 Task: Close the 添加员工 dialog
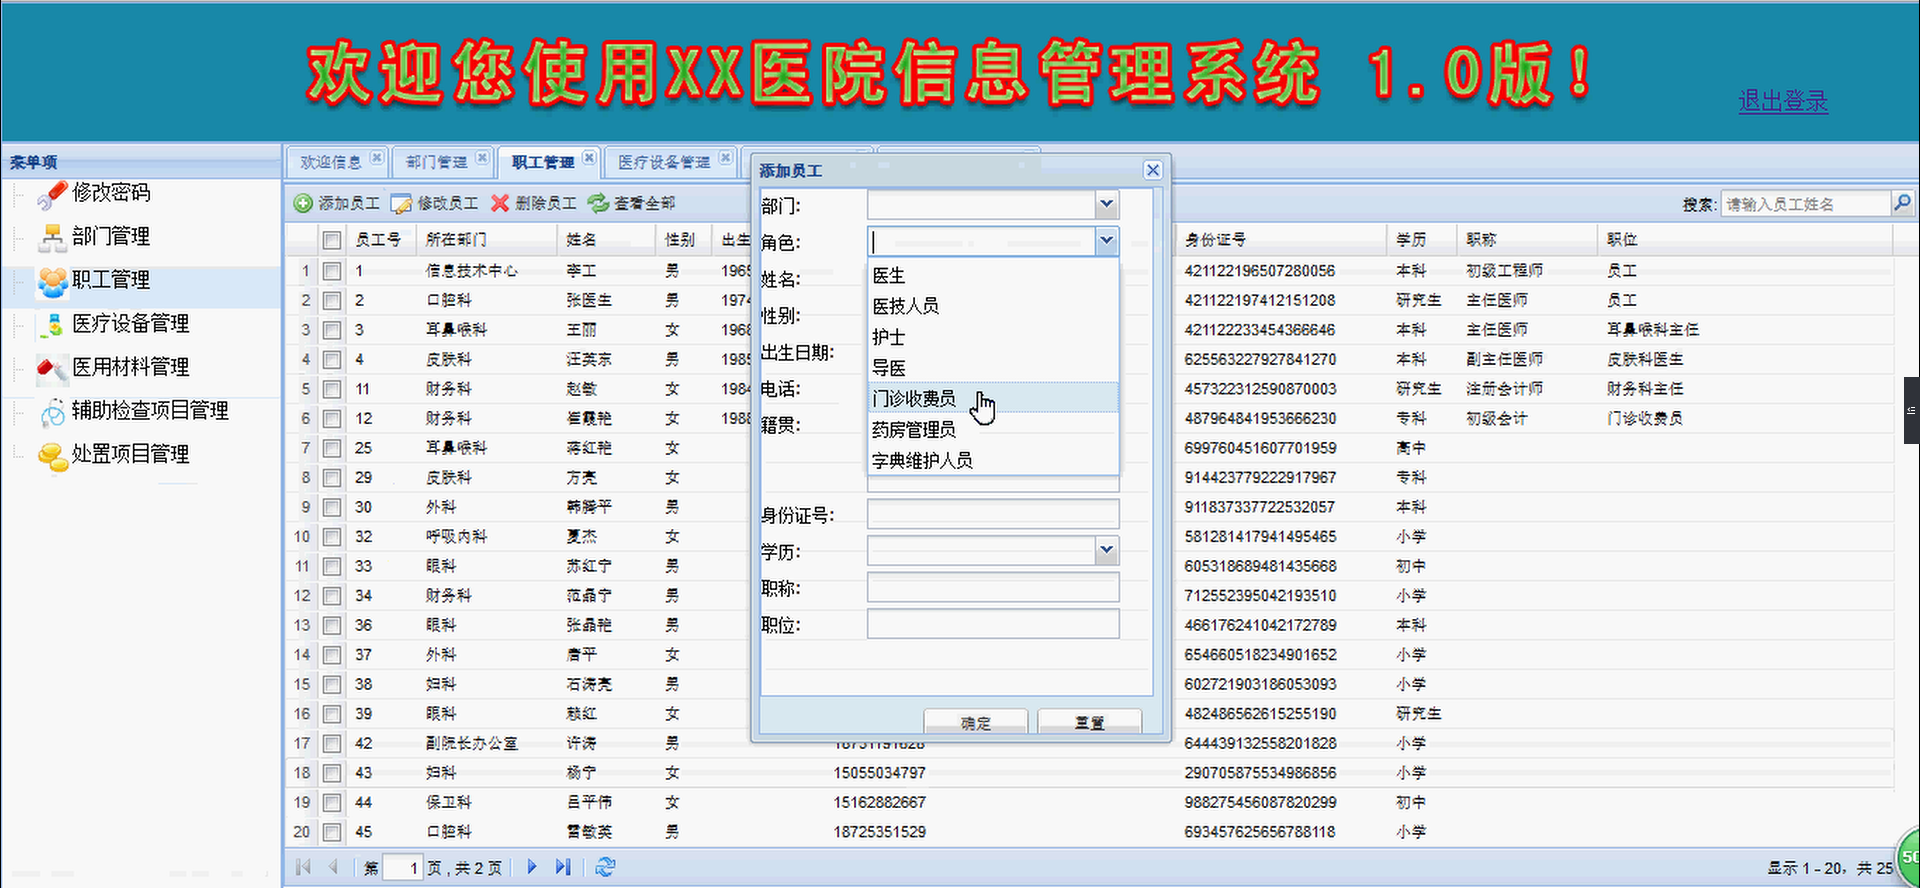click(x=1152, y=170)
